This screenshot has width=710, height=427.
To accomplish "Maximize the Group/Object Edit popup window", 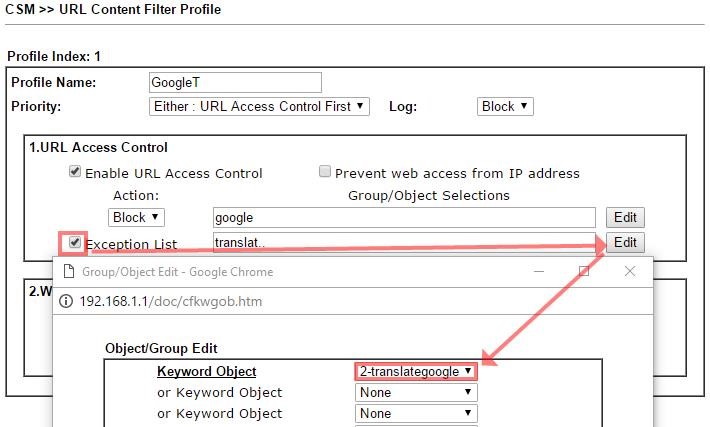I will pyautogui.click(x=584, y=271).
